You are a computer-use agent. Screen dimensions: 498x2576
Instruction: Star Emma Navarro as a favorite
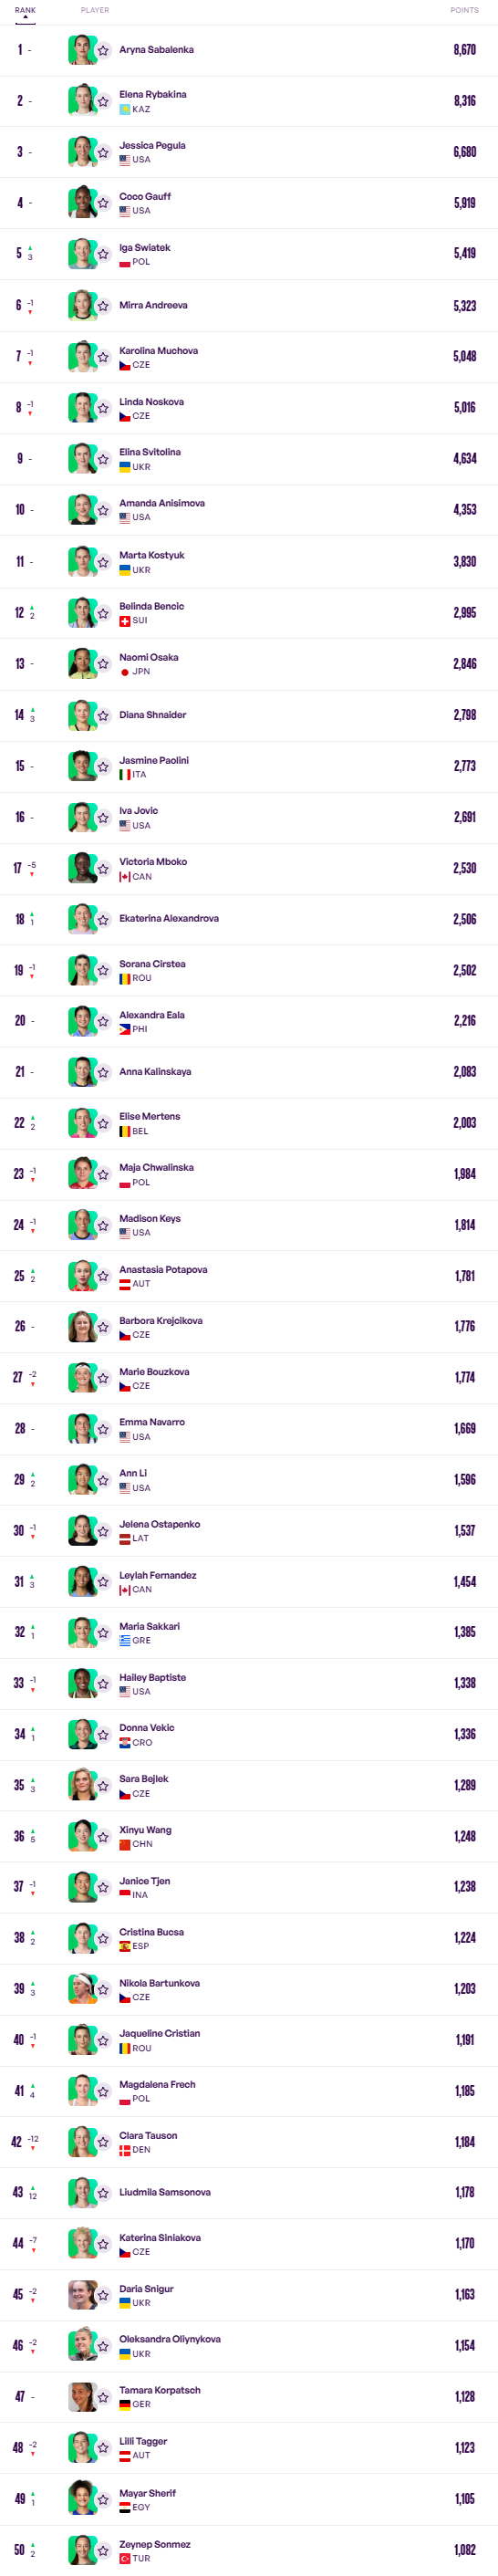(103, 1429)
